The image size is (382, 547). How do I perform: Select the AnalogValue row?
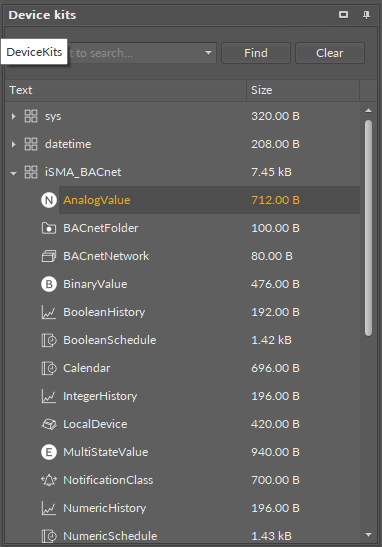coord(209,200)
